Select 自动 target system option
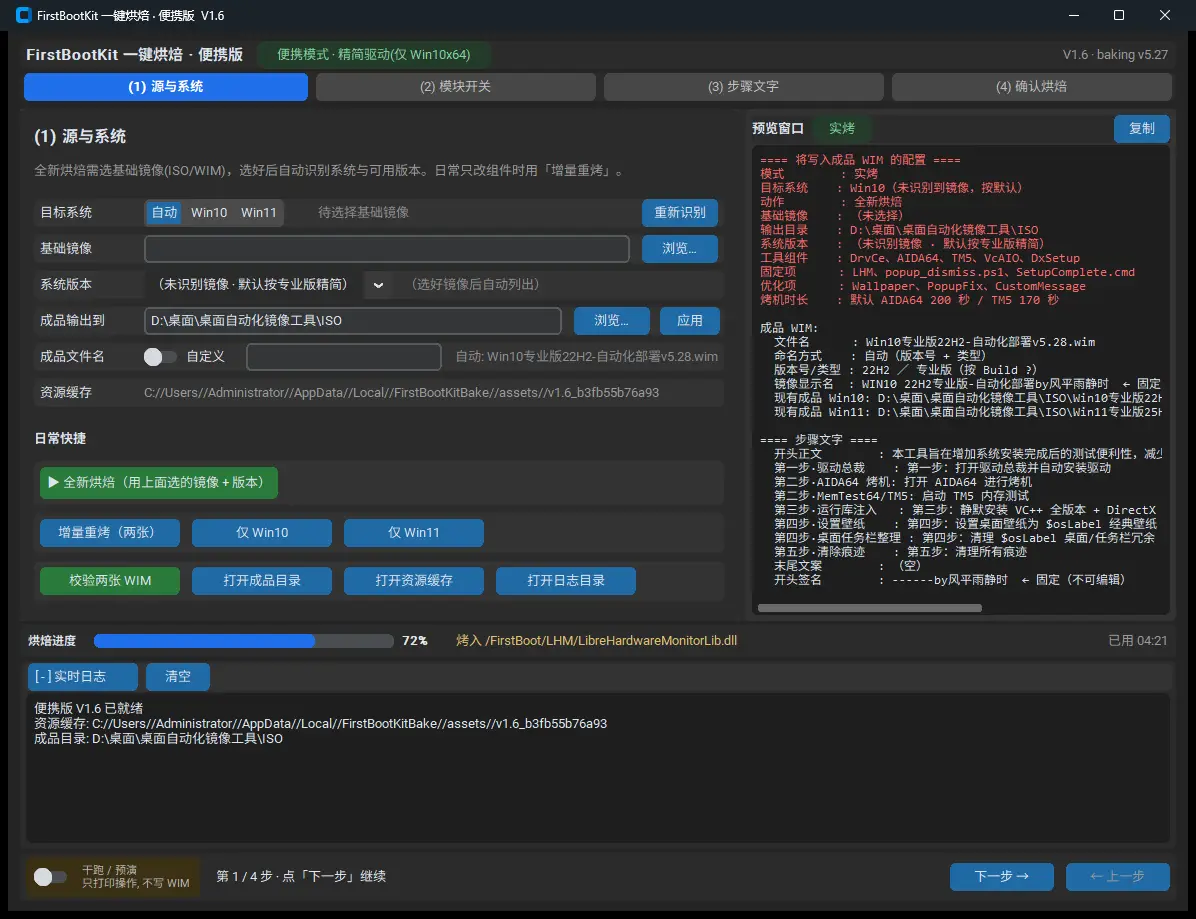This screenshot has width=1196, height=919. [x=164, y=212]
